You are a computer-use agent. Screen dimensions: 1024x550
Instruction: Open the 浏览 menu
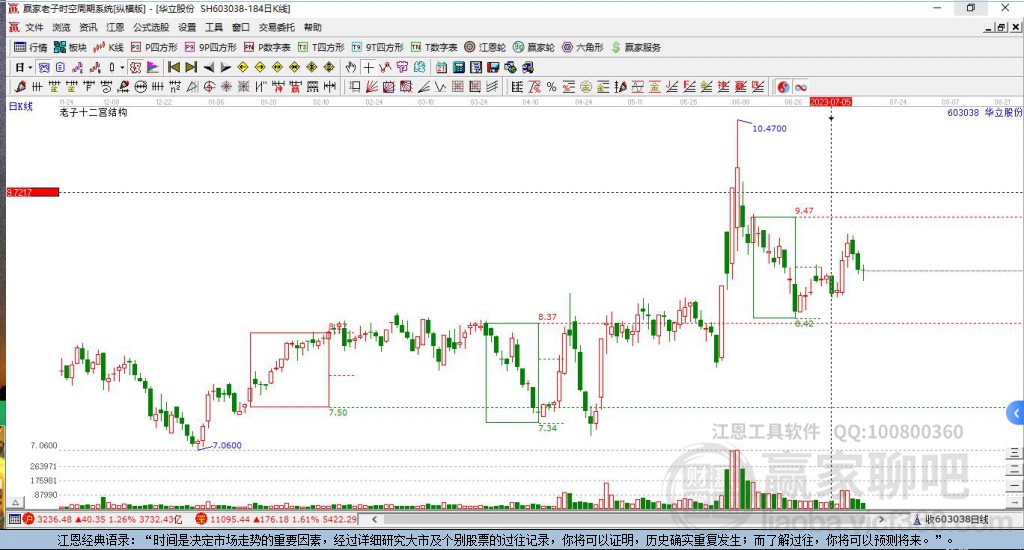point(61,27)
